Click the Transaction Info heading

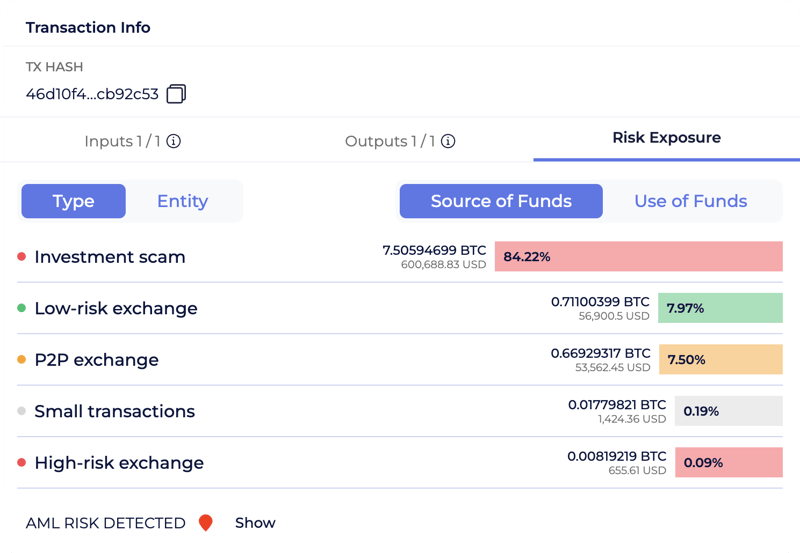coord(88,28)
